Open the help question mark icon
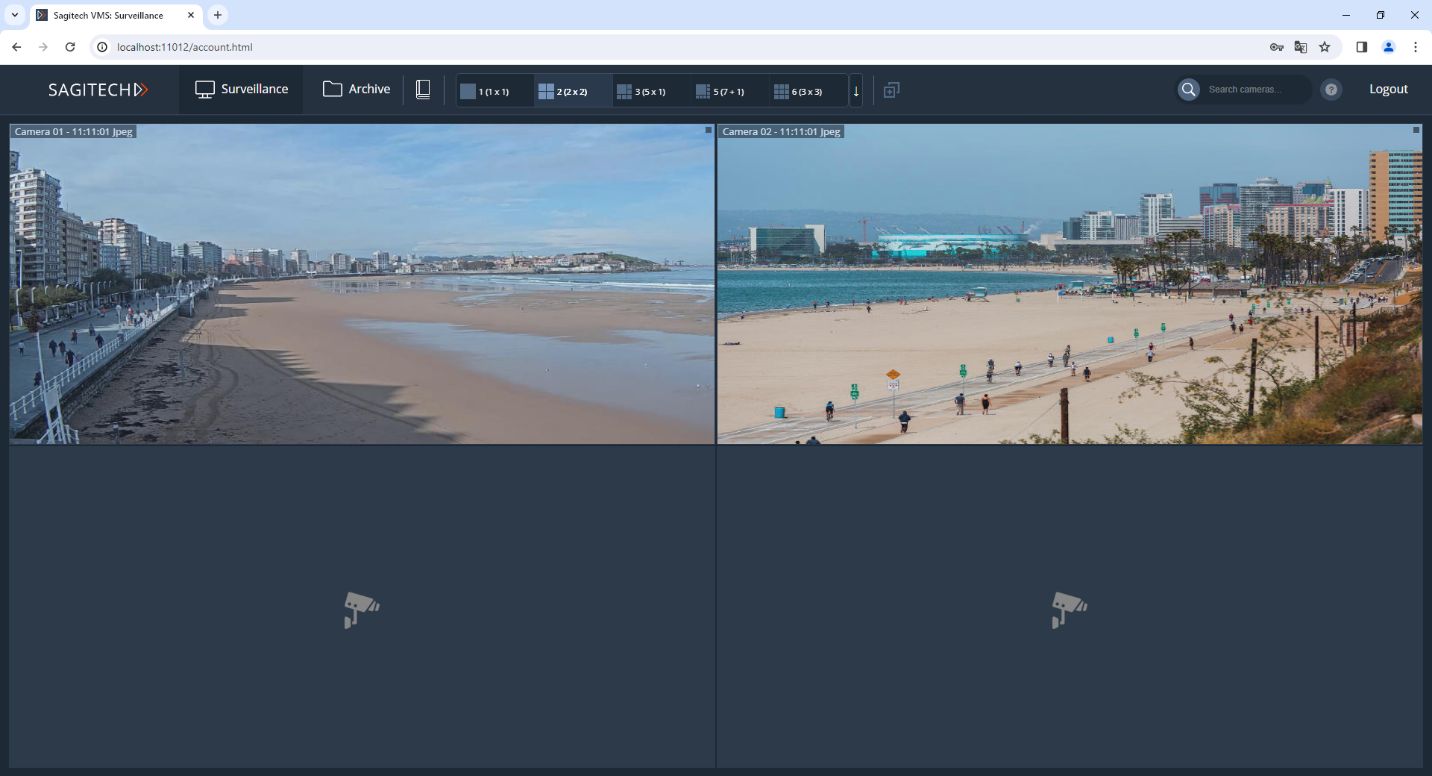1432x776 pixels. (1331, 90)
